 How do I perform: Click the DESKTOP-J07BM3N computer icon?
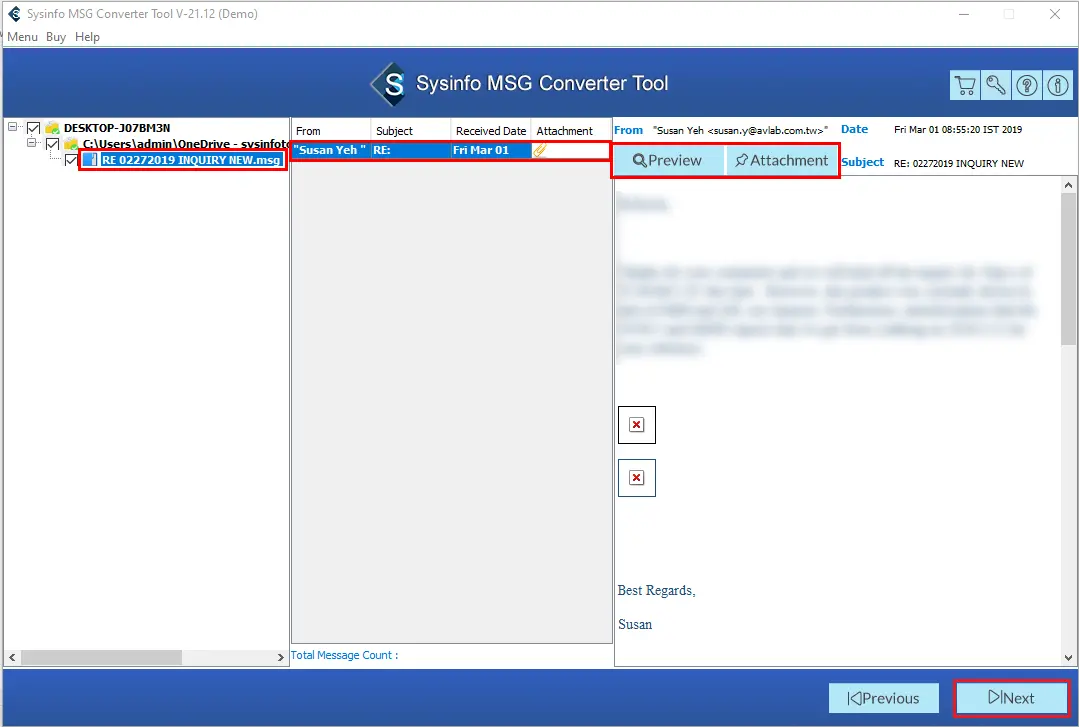52,127
